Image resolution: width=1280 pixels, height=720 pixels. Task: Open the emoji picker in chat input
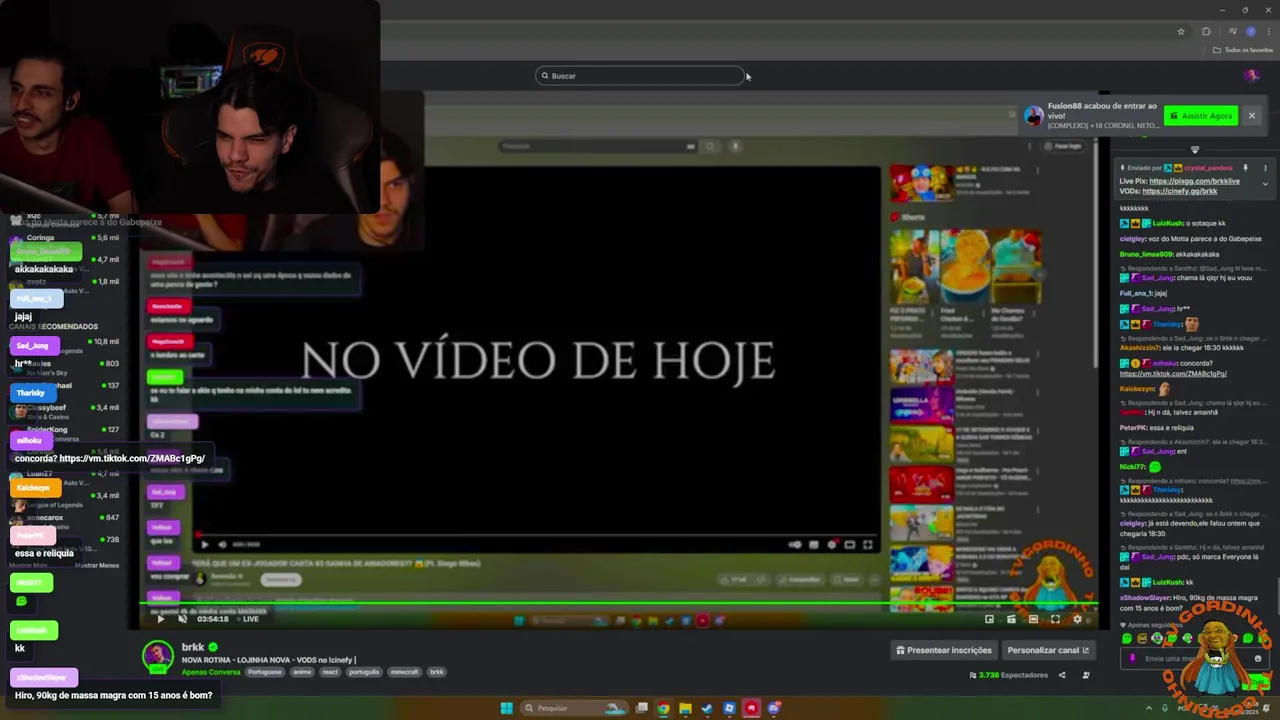pyautogui.click(x=1258, y=658)
